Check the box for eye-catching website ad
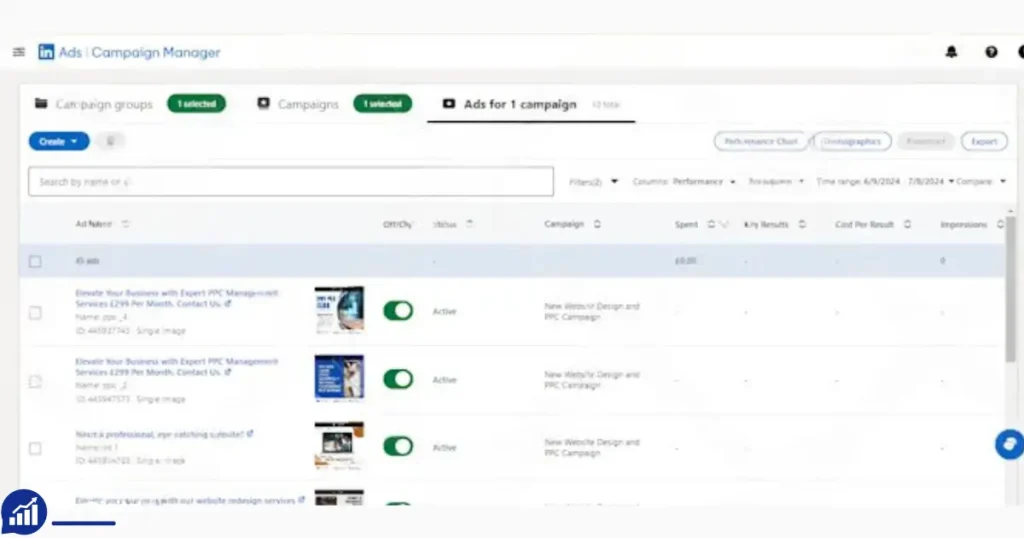 [x=35, y=449]
